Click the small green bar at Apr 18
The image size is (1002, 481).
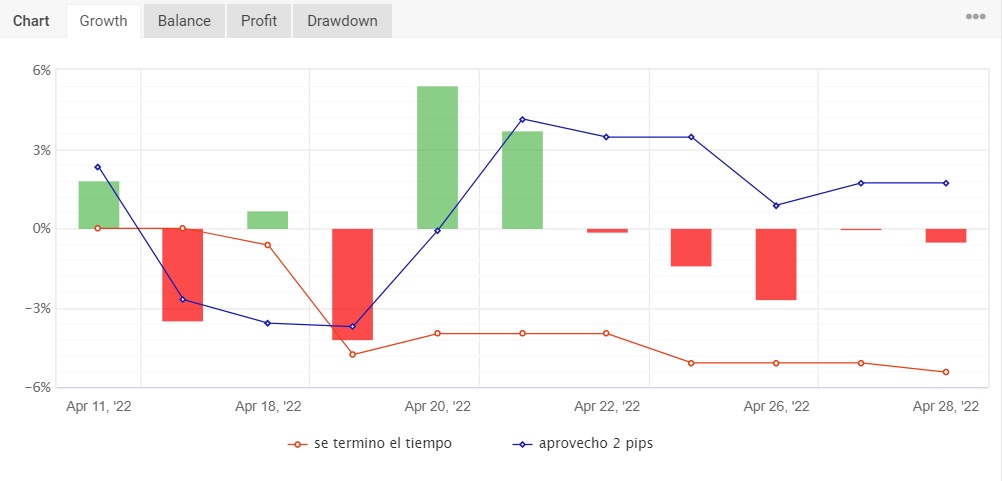[268, 220]
